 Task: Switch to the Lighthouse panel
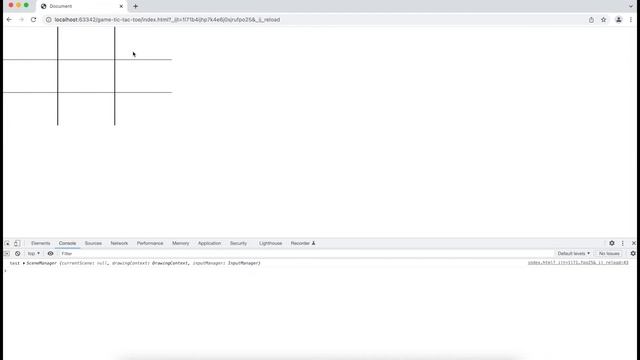click(271, 243)
